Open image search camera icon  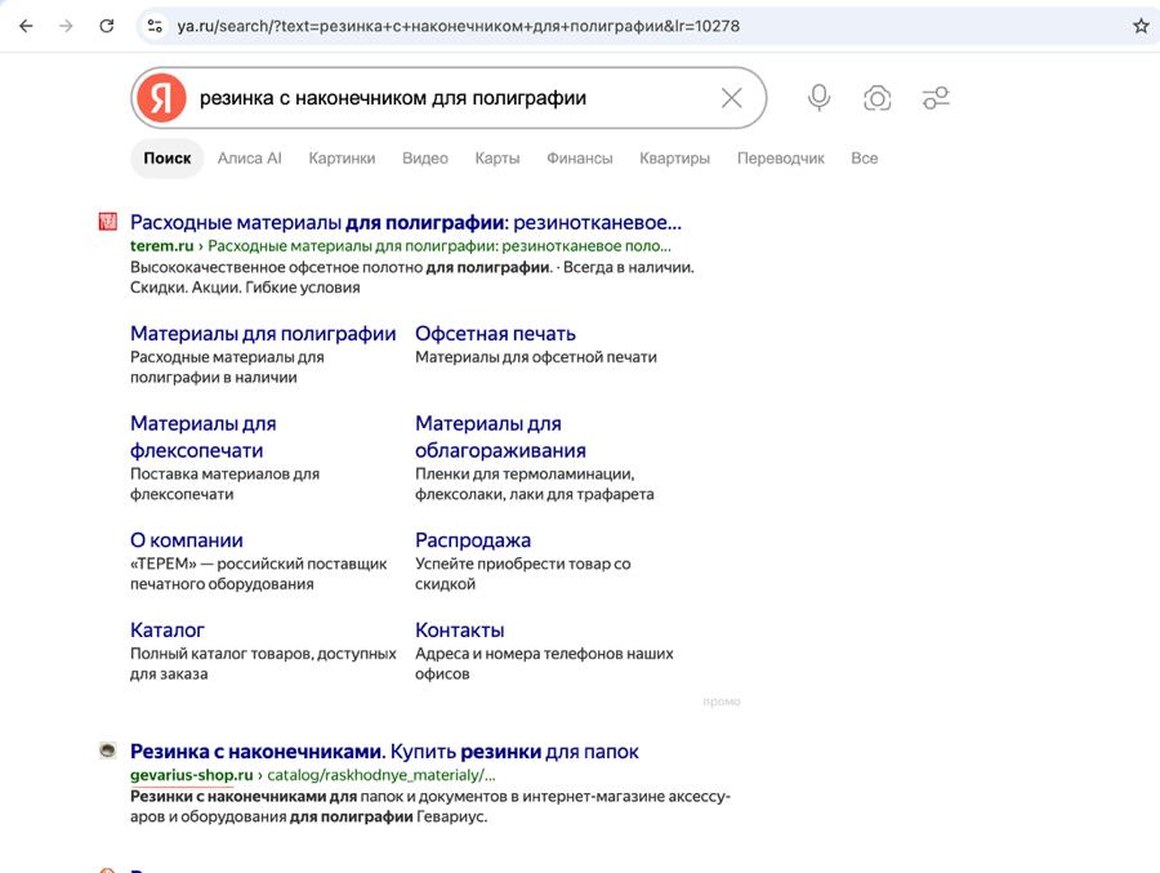(877, 98)
